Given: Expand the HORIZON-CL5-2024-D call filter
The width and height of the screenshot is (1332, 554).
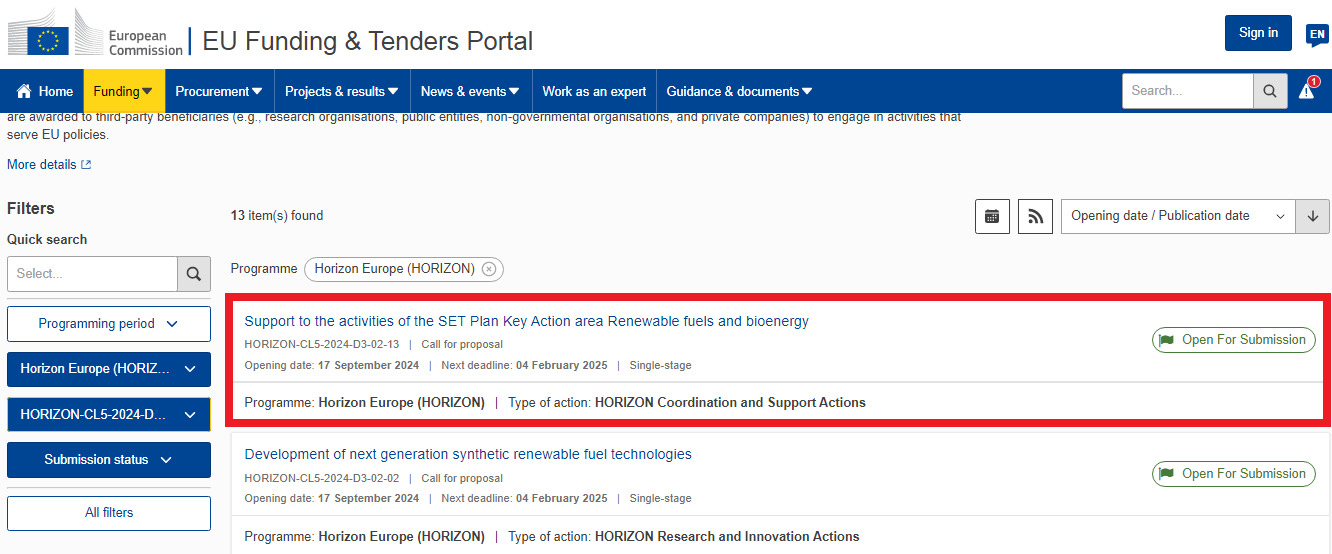Looking at the screenshot, I should 109,414.
